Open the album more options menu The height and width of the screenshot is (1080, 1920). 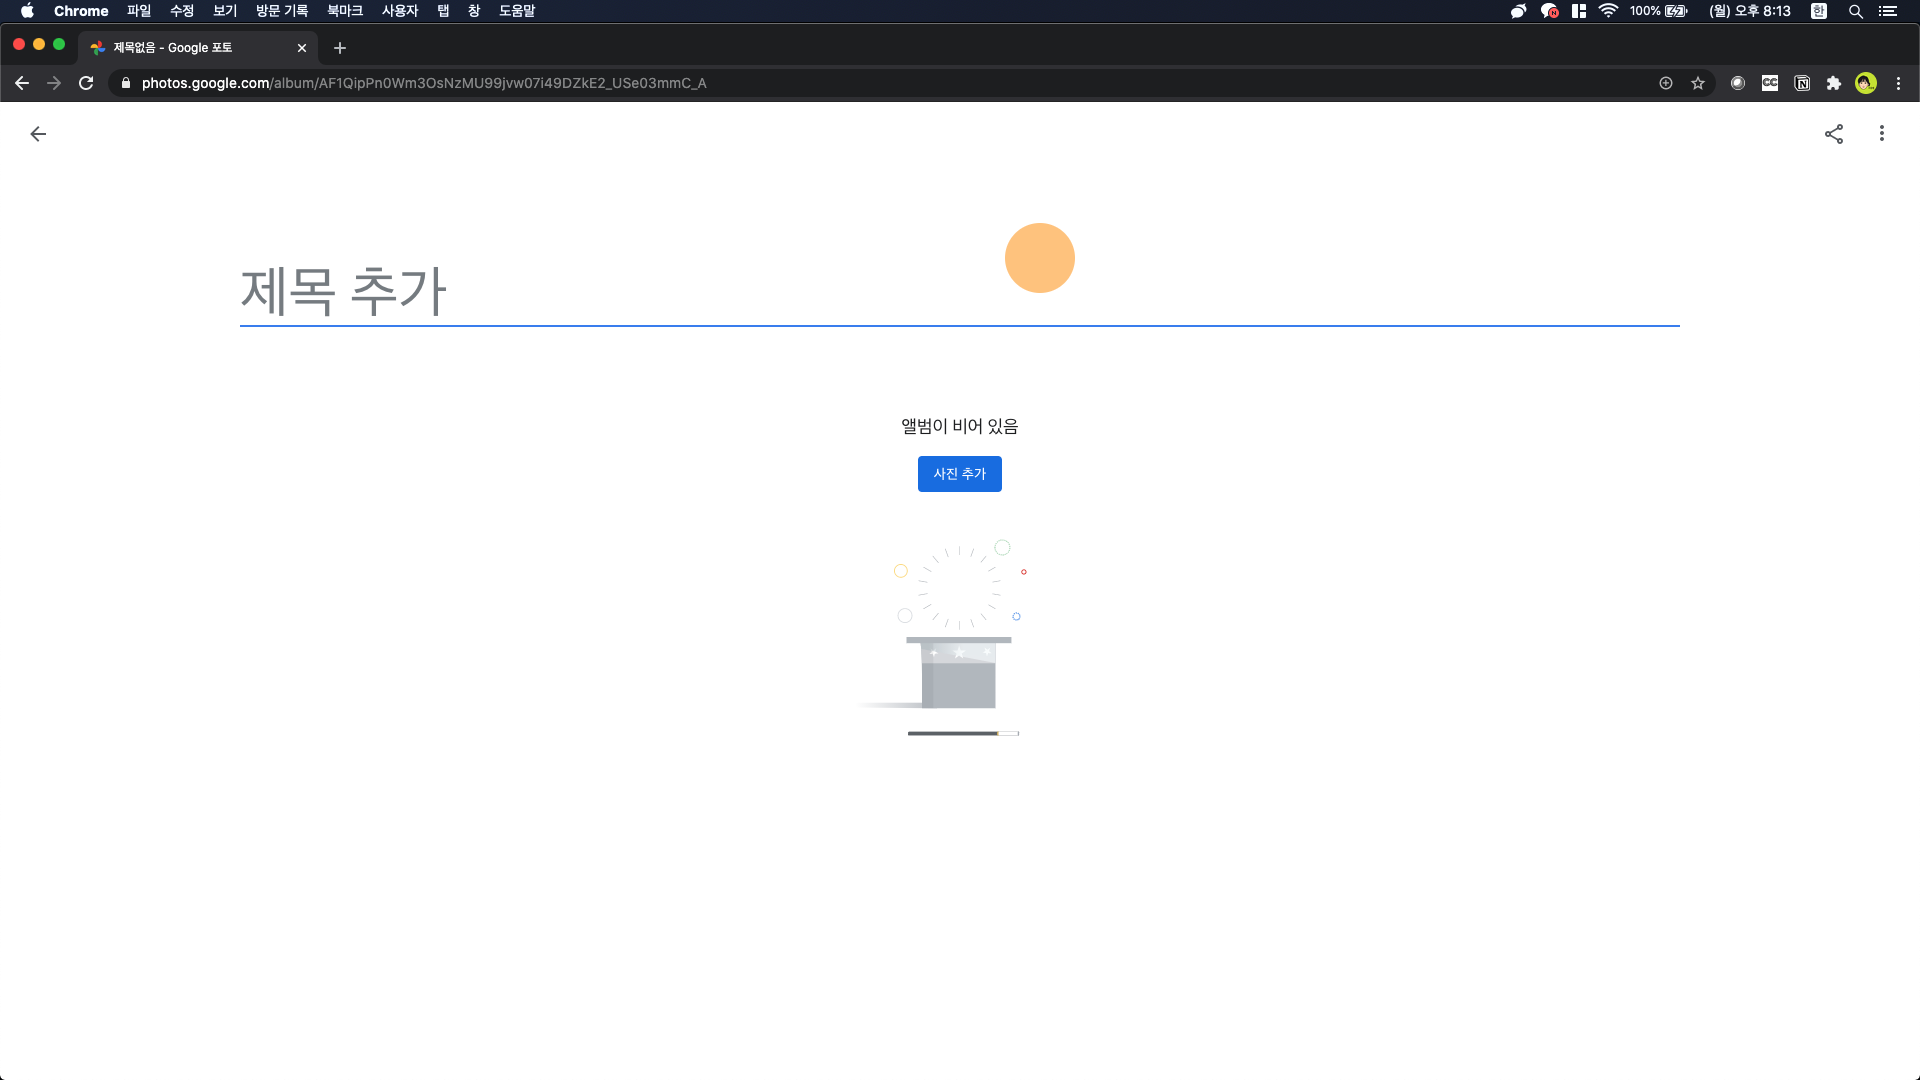tap(1881, 134)
